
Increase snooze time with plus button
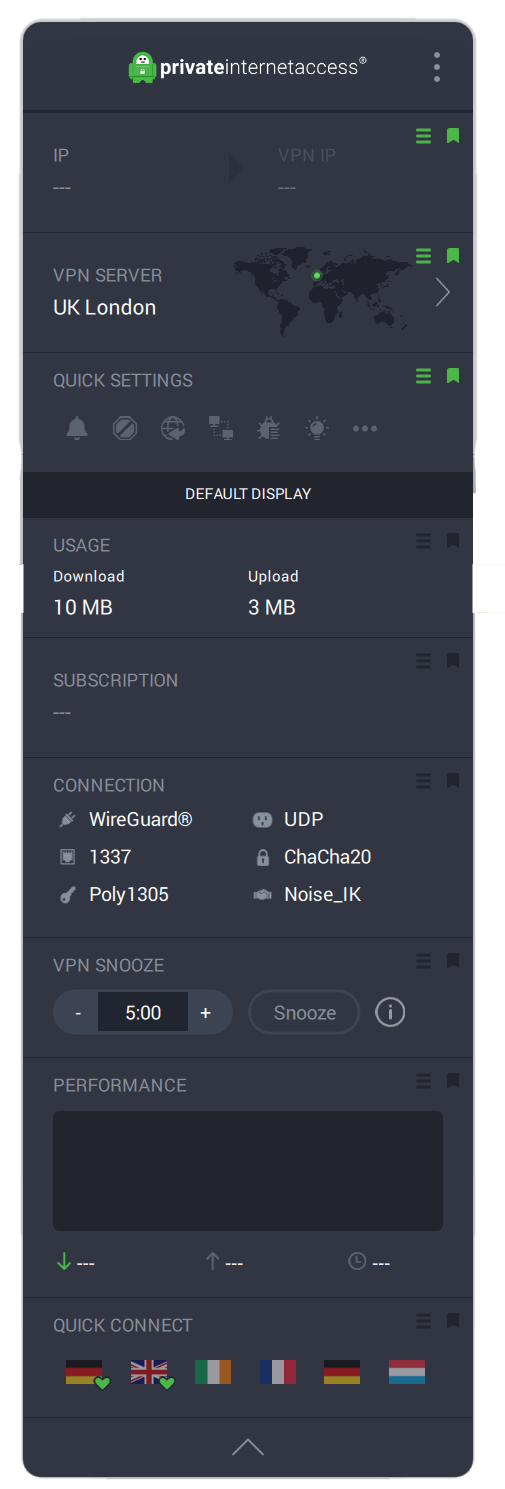pyautogui.click(x=206, y=1012)
